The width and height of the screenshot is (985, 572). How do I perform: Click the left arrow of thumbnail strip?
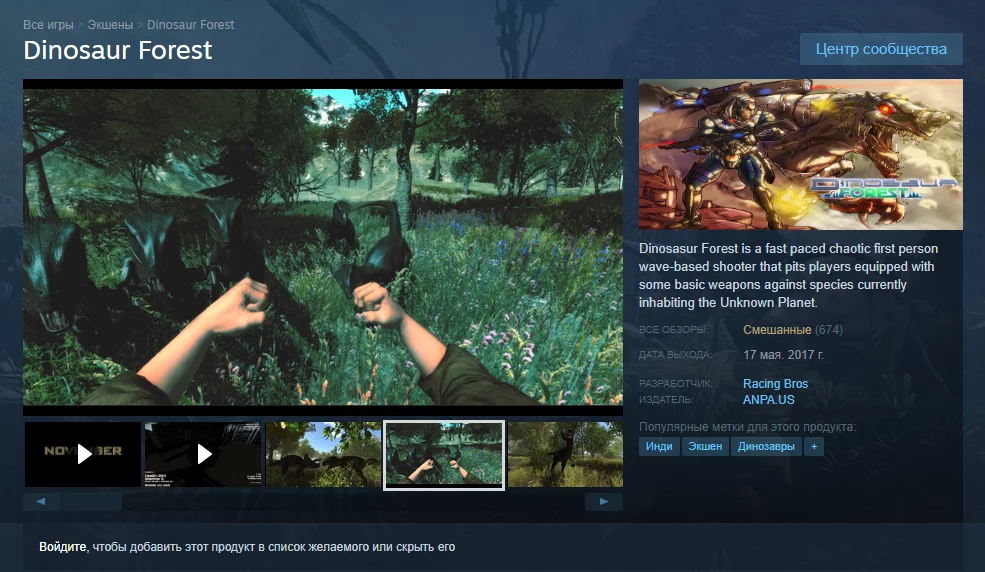point(41,502)
